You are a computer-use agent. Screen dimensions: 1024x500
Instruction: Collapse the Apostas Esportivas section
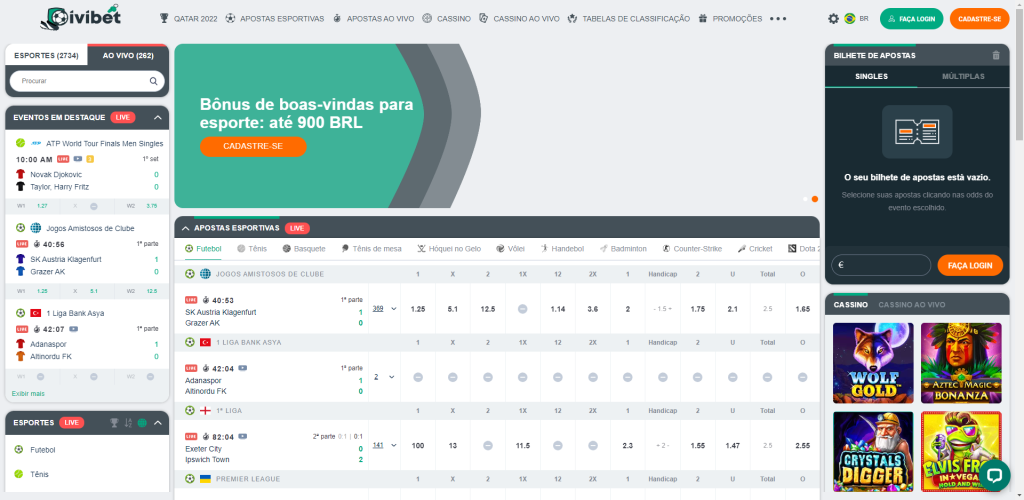tap(185, 228)
